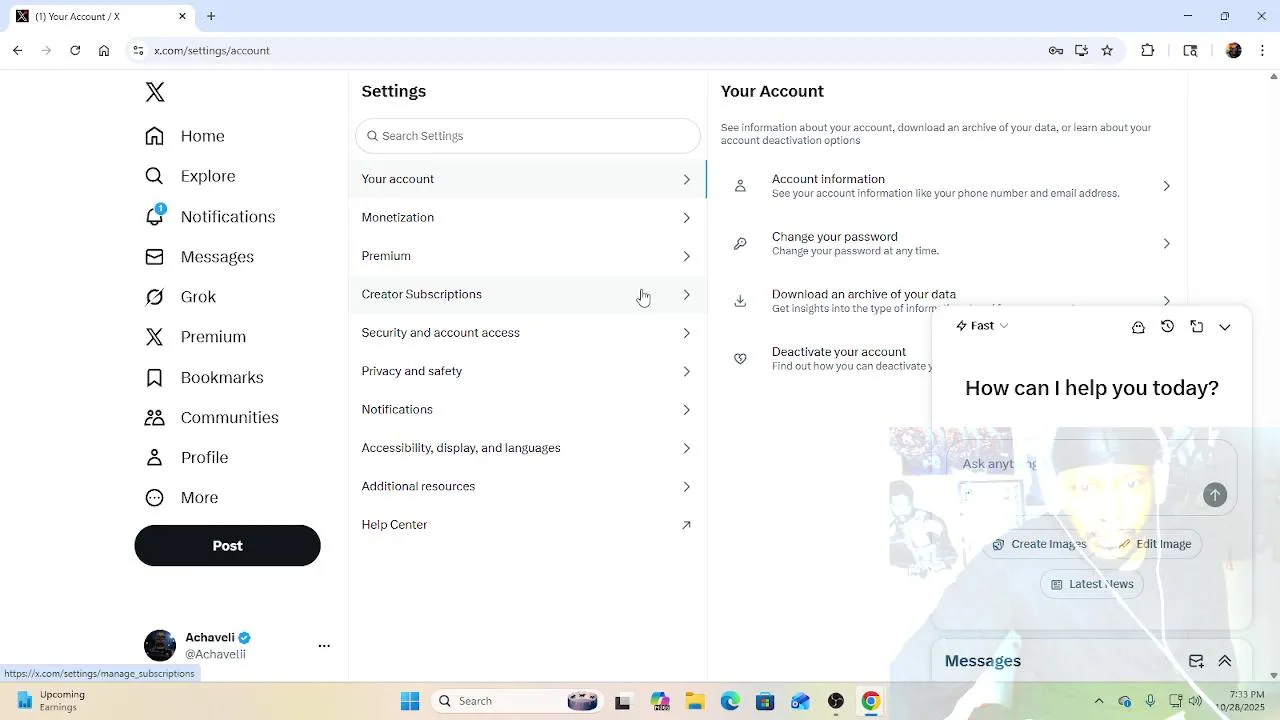Select Your account in Settings list
The width and height of the screenshot is (1280, 720).
click(527, 179)
